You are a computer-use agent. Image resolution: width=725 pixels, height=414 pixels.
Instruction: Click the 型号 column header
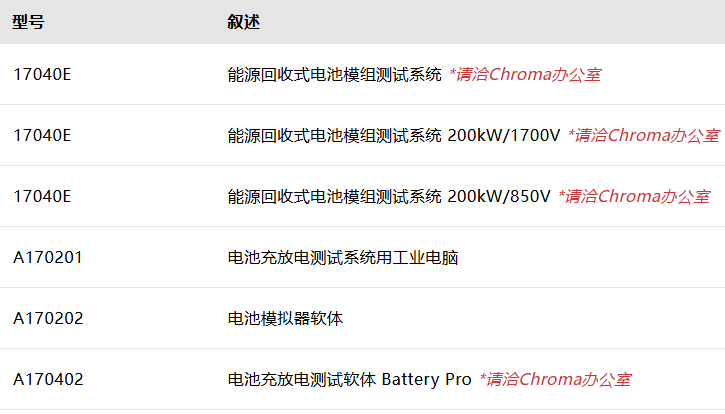tap(28, 22)
